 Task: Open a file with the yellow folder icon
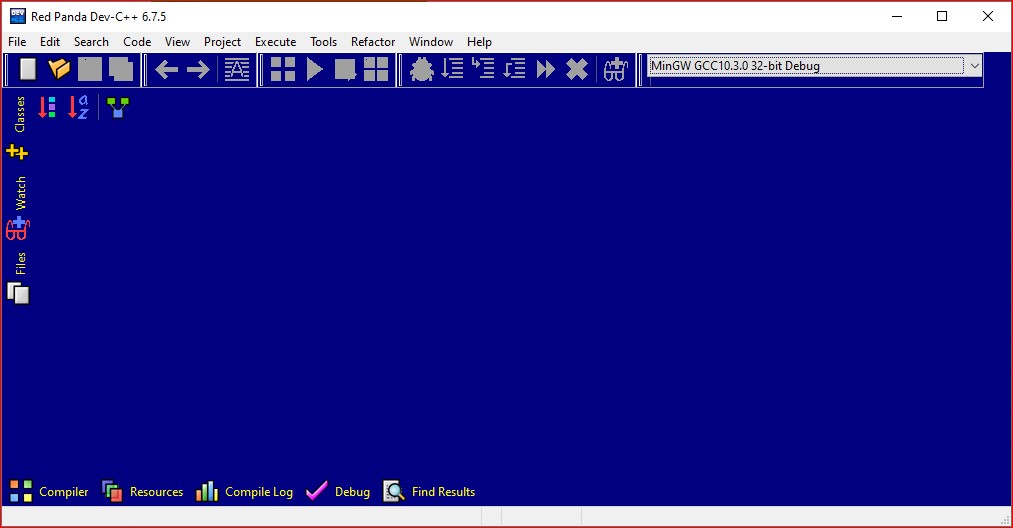coord(59,69)
